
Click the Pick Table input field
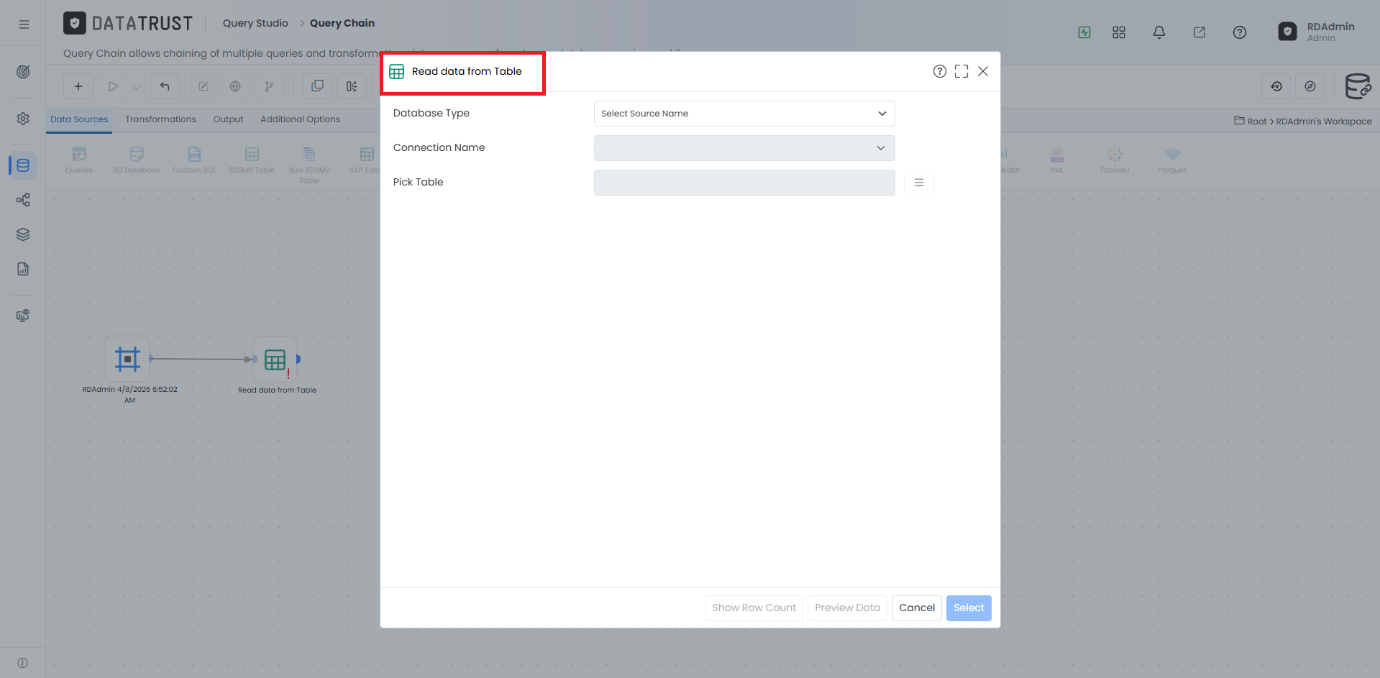[x=744, y=182]
